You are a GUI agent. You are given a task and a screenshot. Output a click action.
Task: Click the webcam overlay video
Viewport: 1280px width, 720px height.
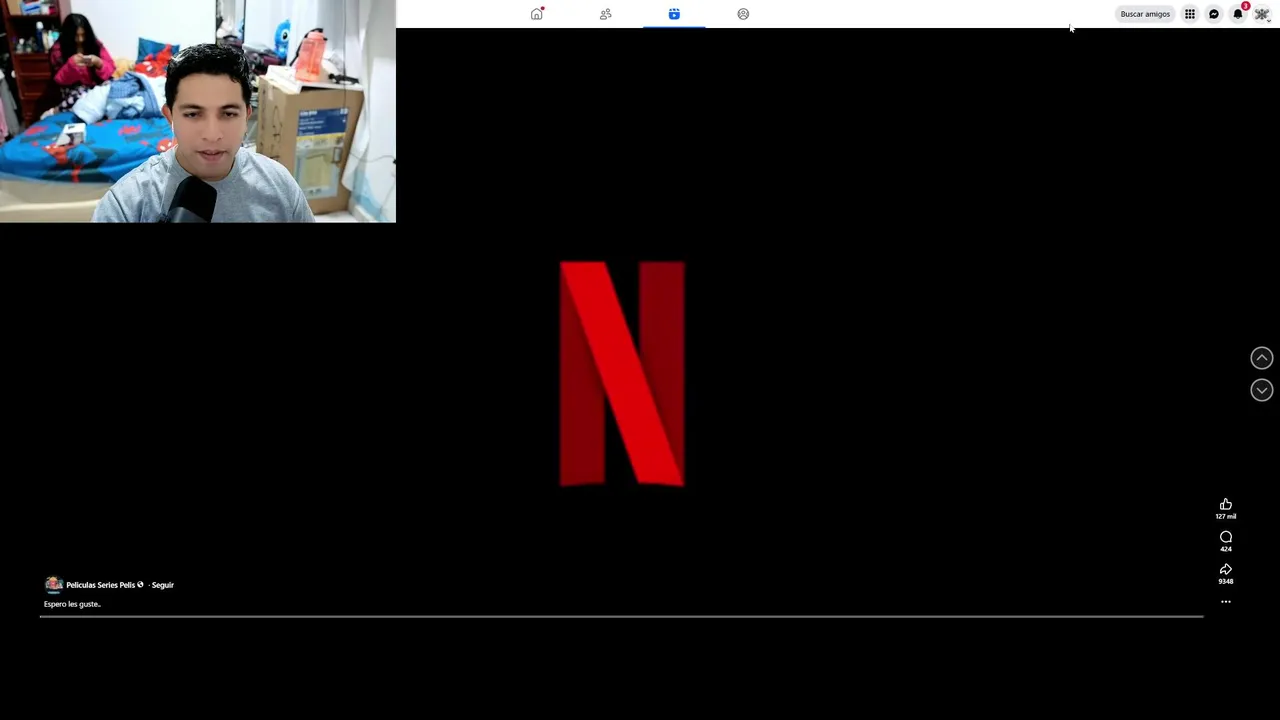click(198, 111)
